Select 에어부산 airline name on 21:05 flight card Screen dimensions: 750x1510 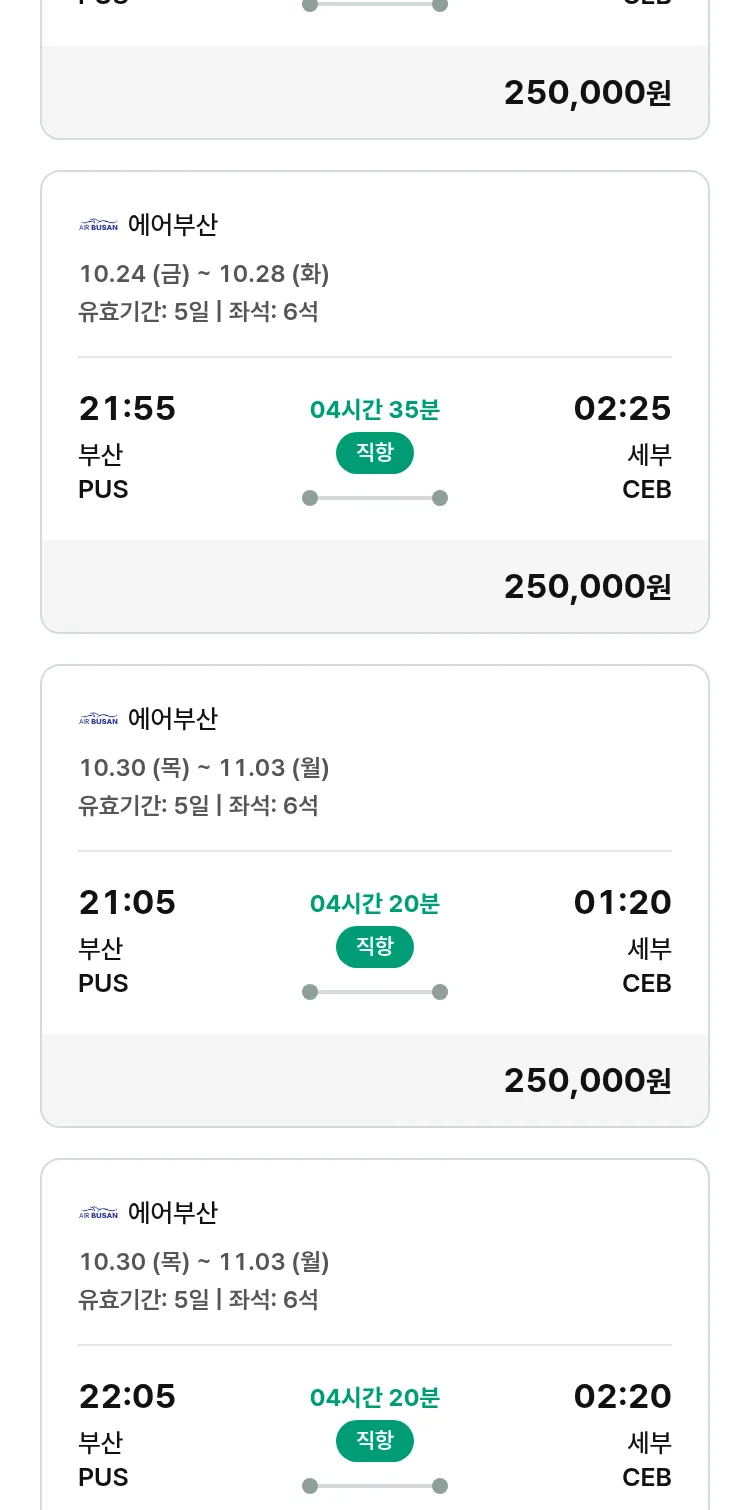173,719
